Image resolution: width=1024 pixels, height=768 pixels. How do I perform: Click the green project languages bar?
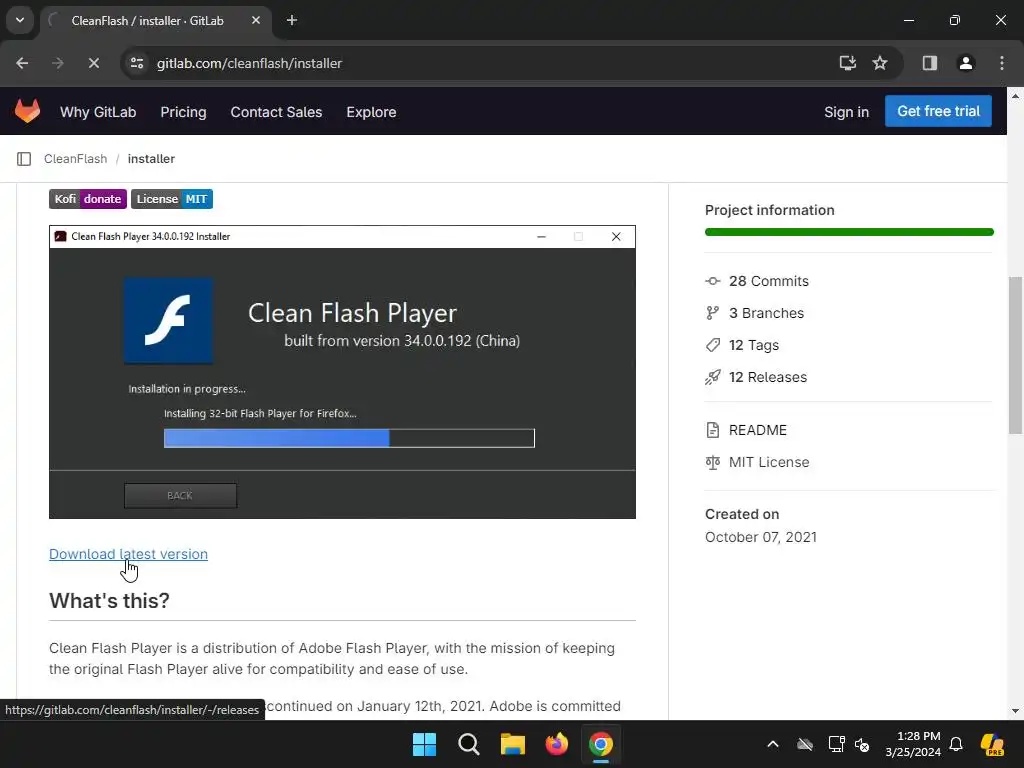849,232
